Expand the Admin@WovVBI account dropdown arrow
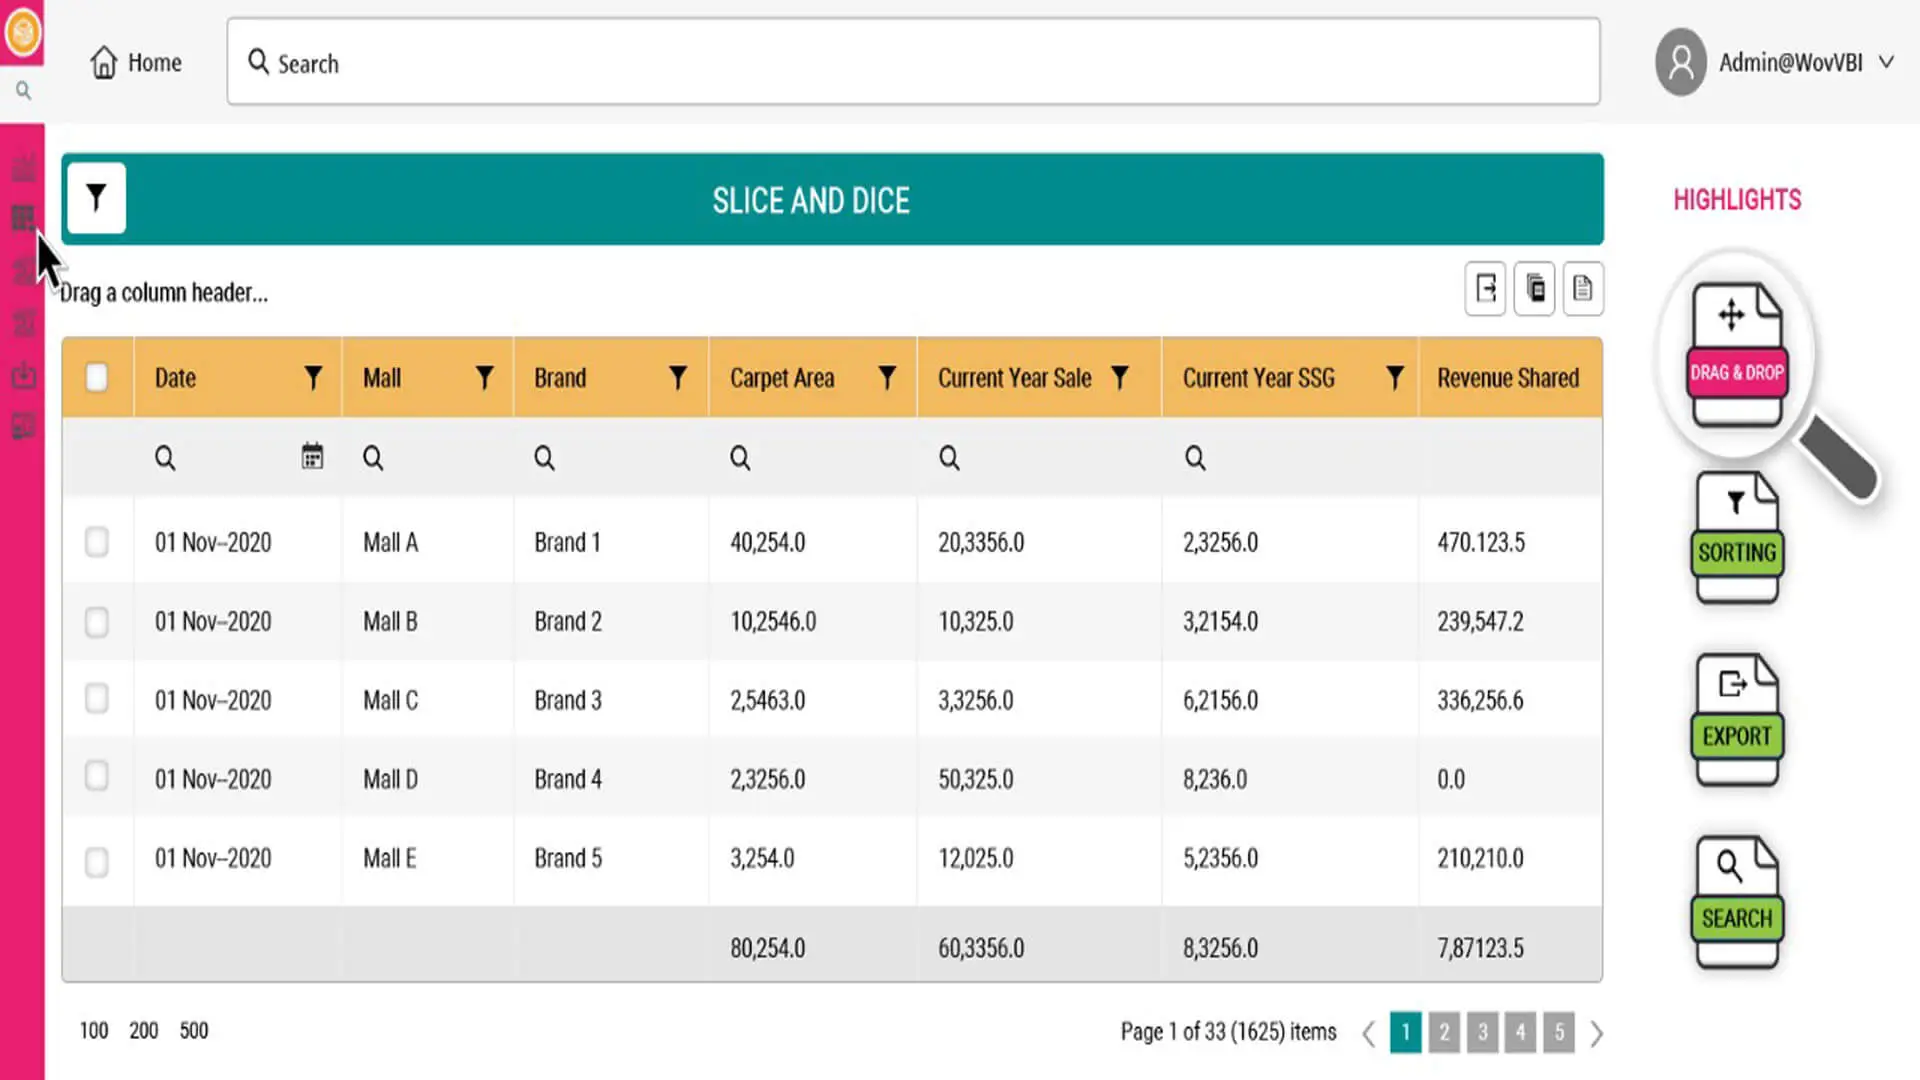1920x1080 pixels. pyautogui.click(x=1886, y=62)
